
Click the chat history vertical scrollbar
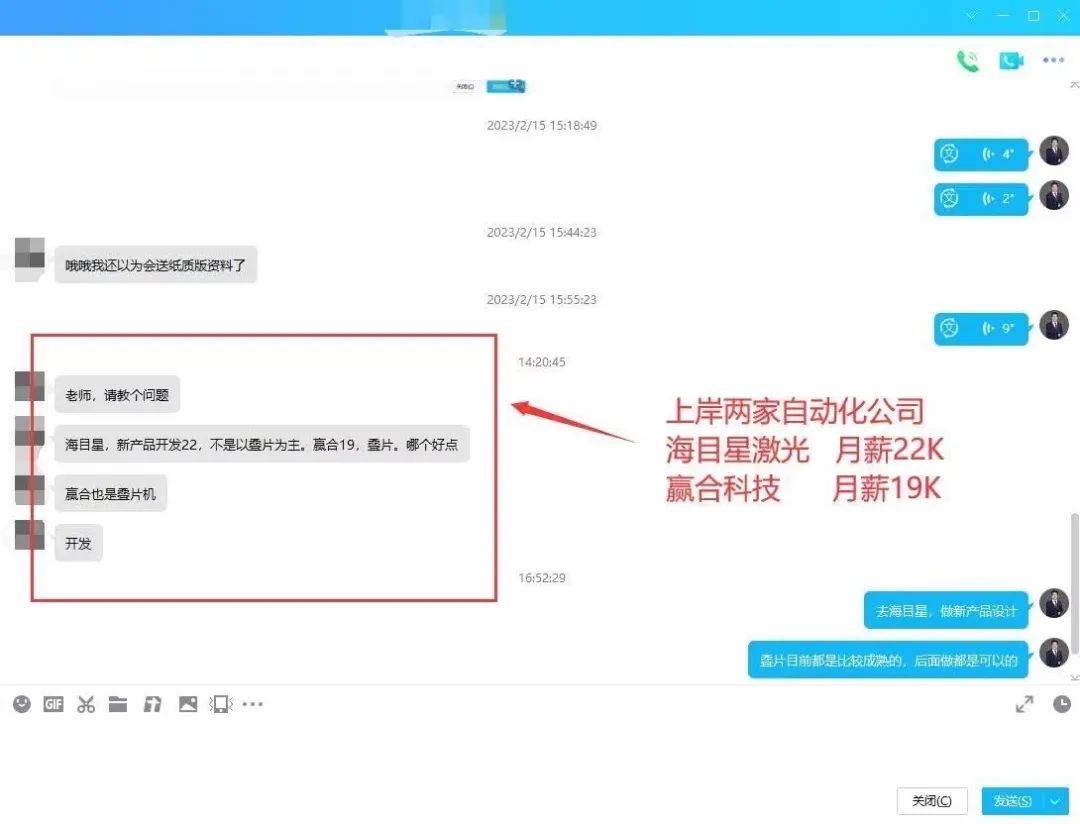(x=1074, y=586)
